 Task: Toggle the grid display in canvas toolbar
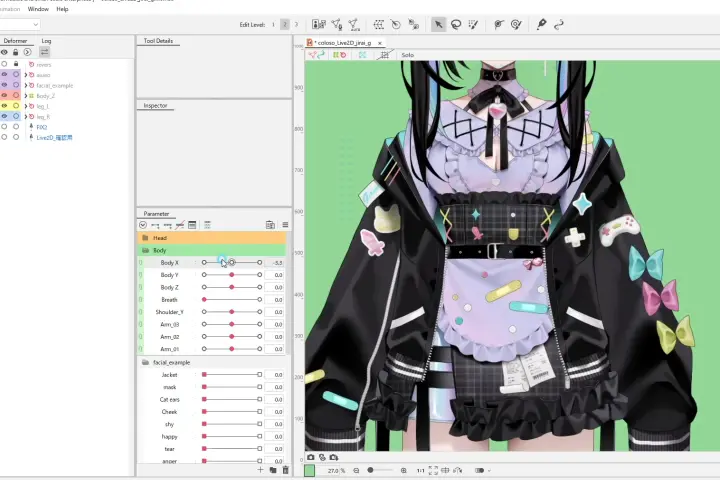pyautogui.click(x=384, y=55)
